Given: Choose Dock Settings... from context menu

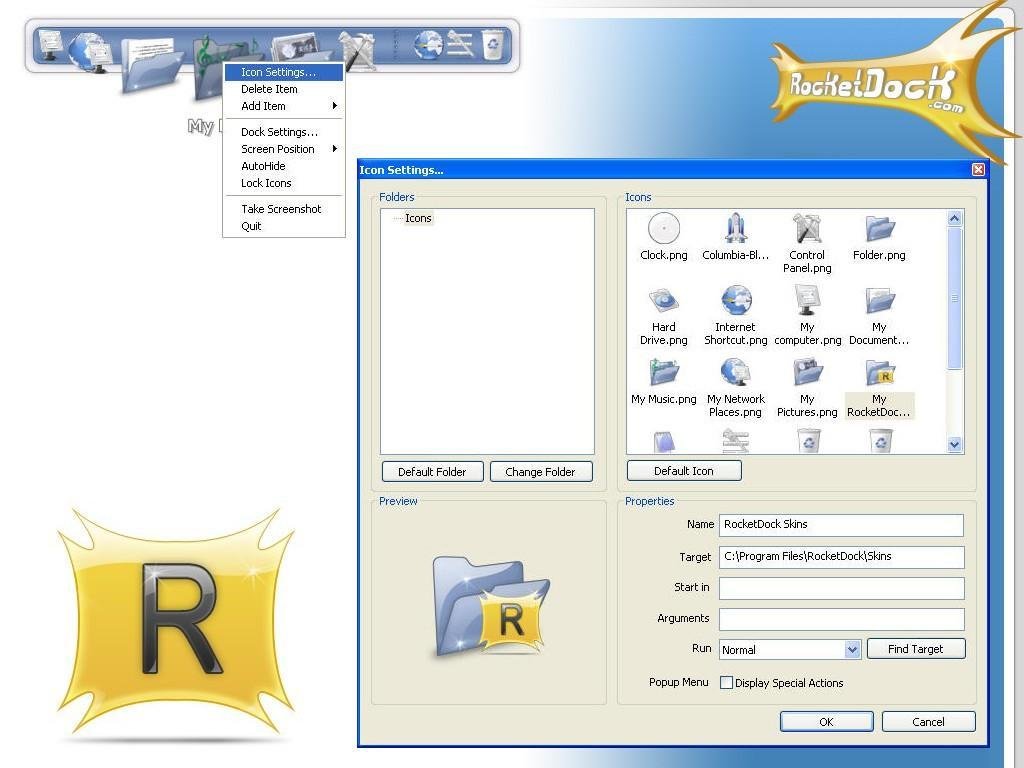Looking at the screenshot, I should [279, 132].
